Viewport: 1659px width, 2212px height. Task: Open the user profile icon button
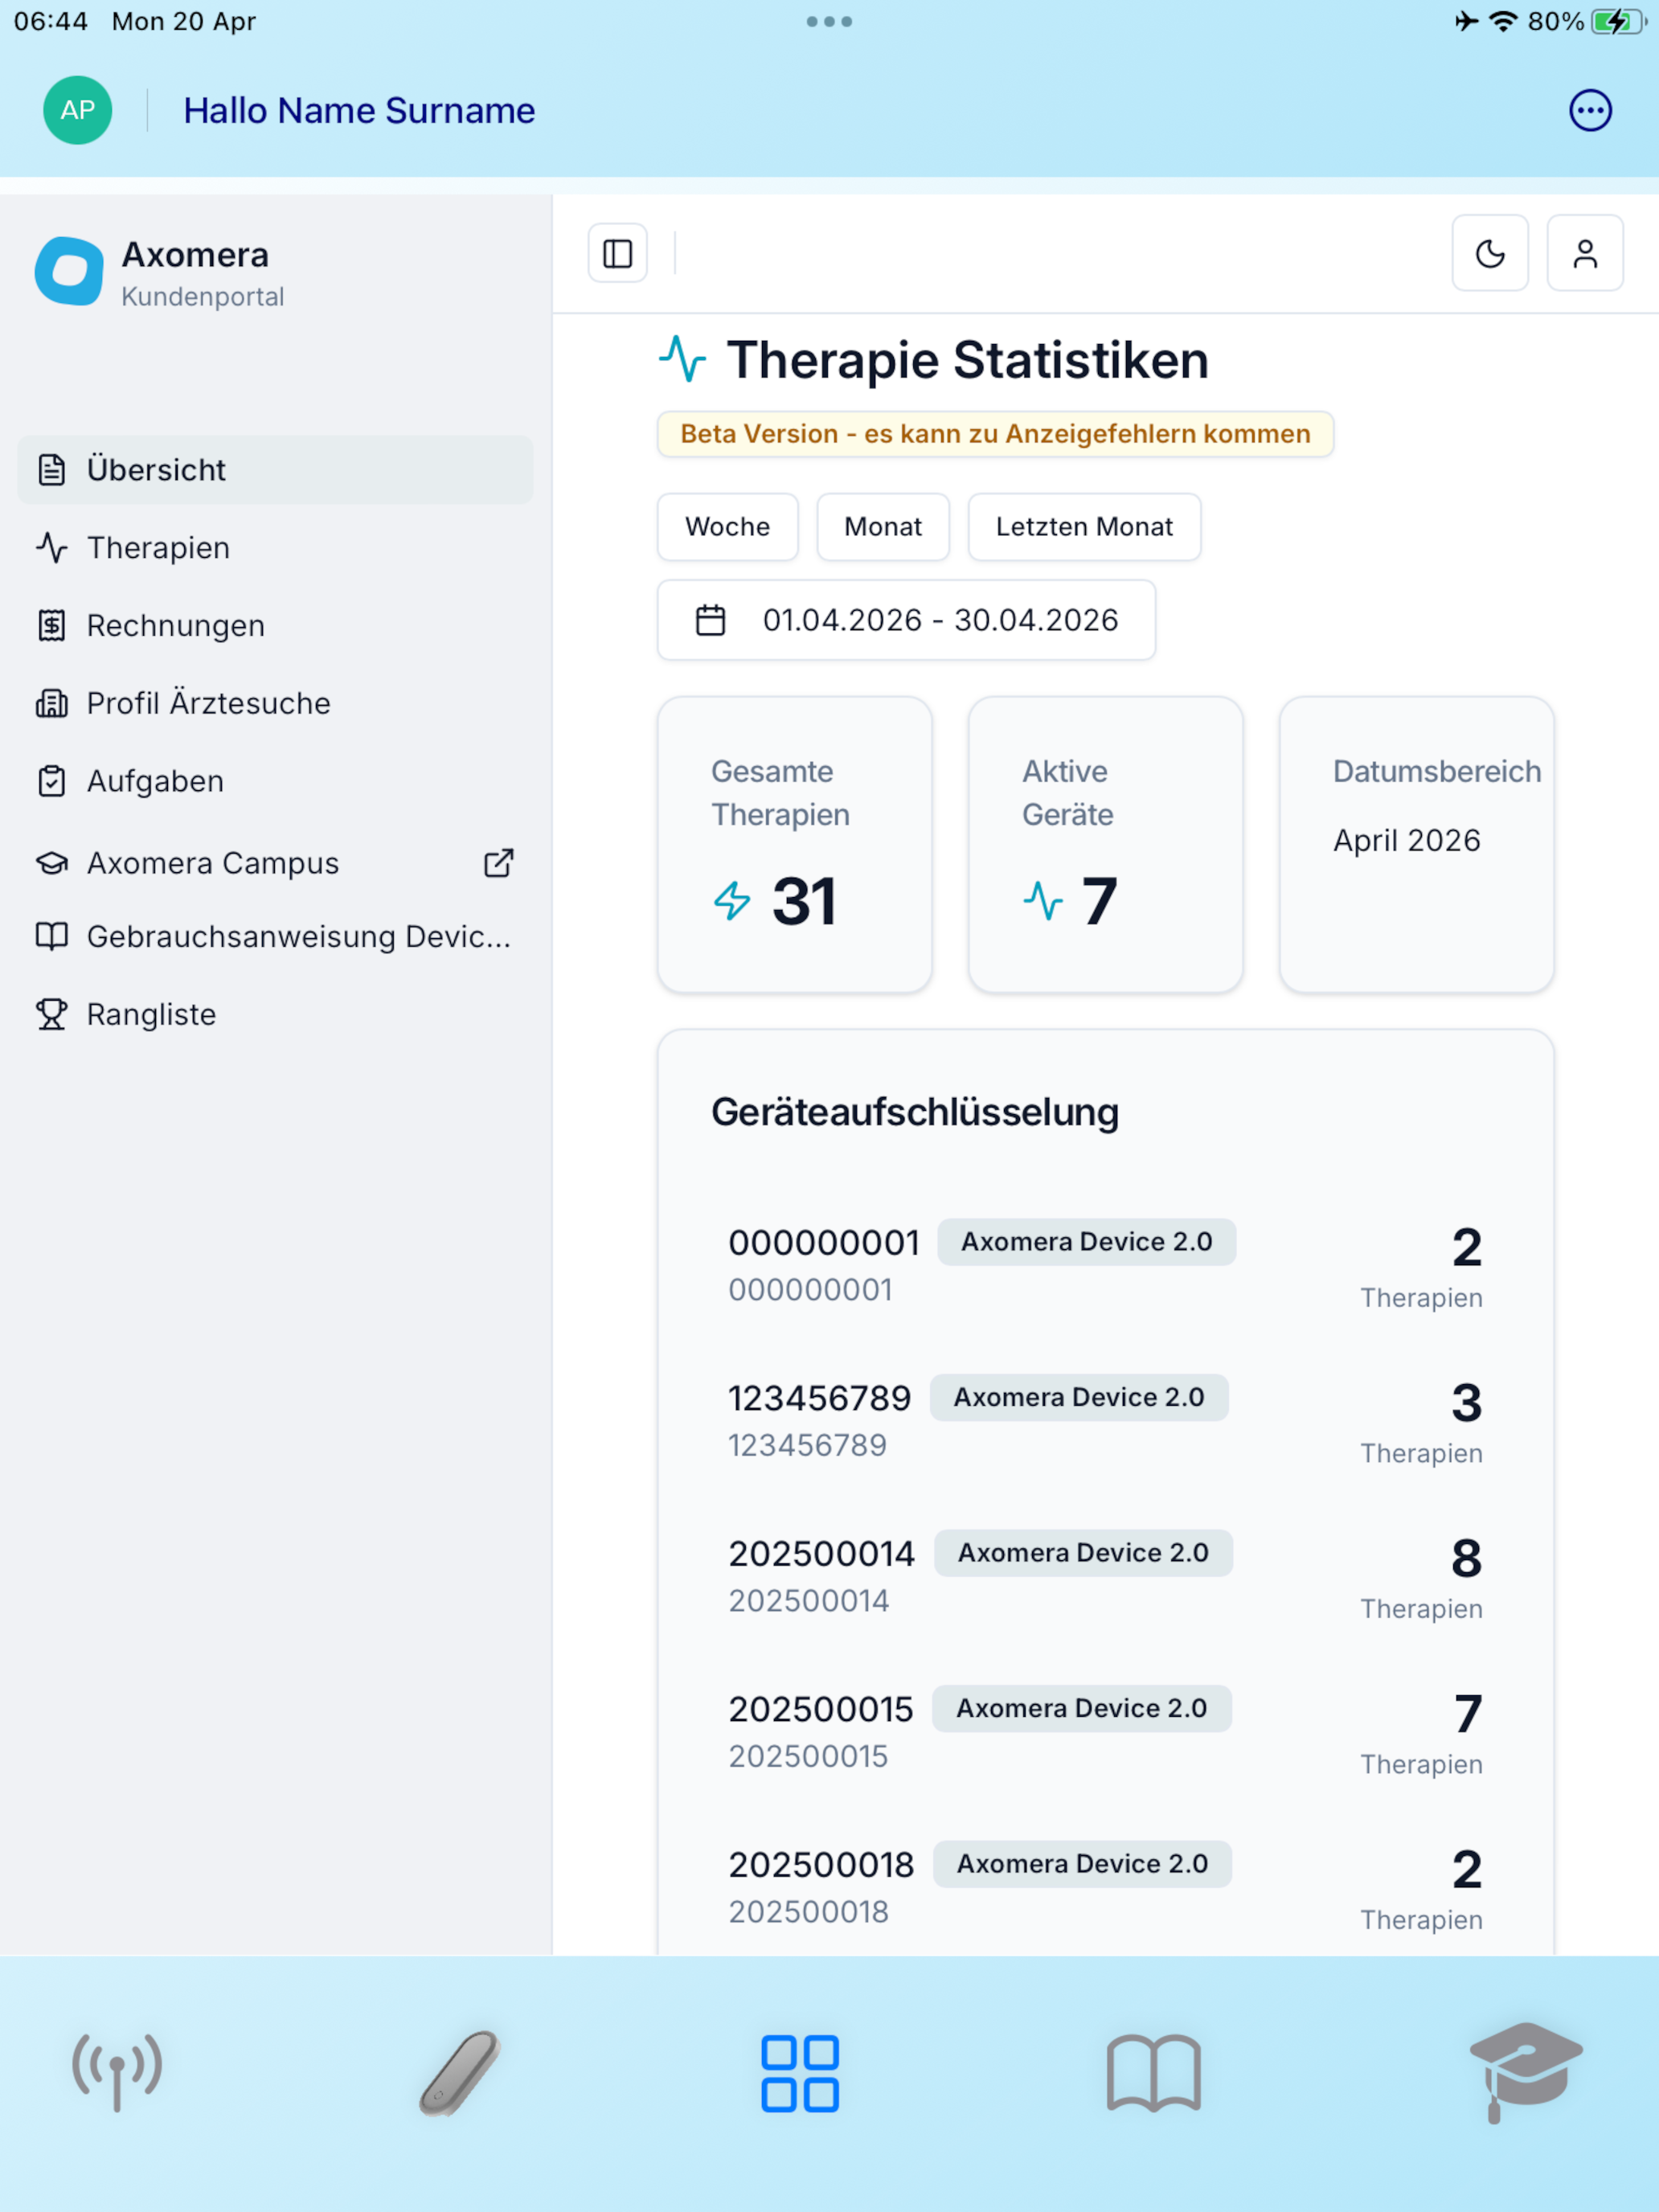coord(1584,254)
